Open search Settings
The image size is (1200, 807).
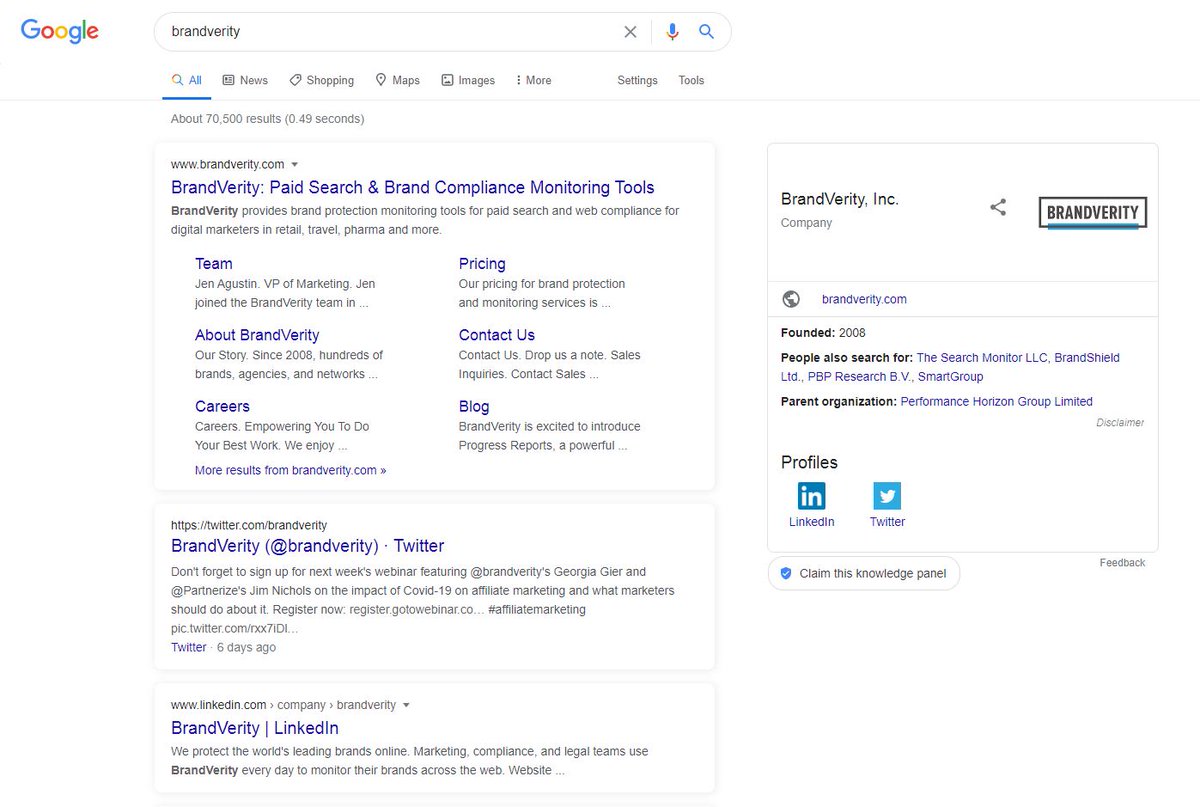point(637,80)
